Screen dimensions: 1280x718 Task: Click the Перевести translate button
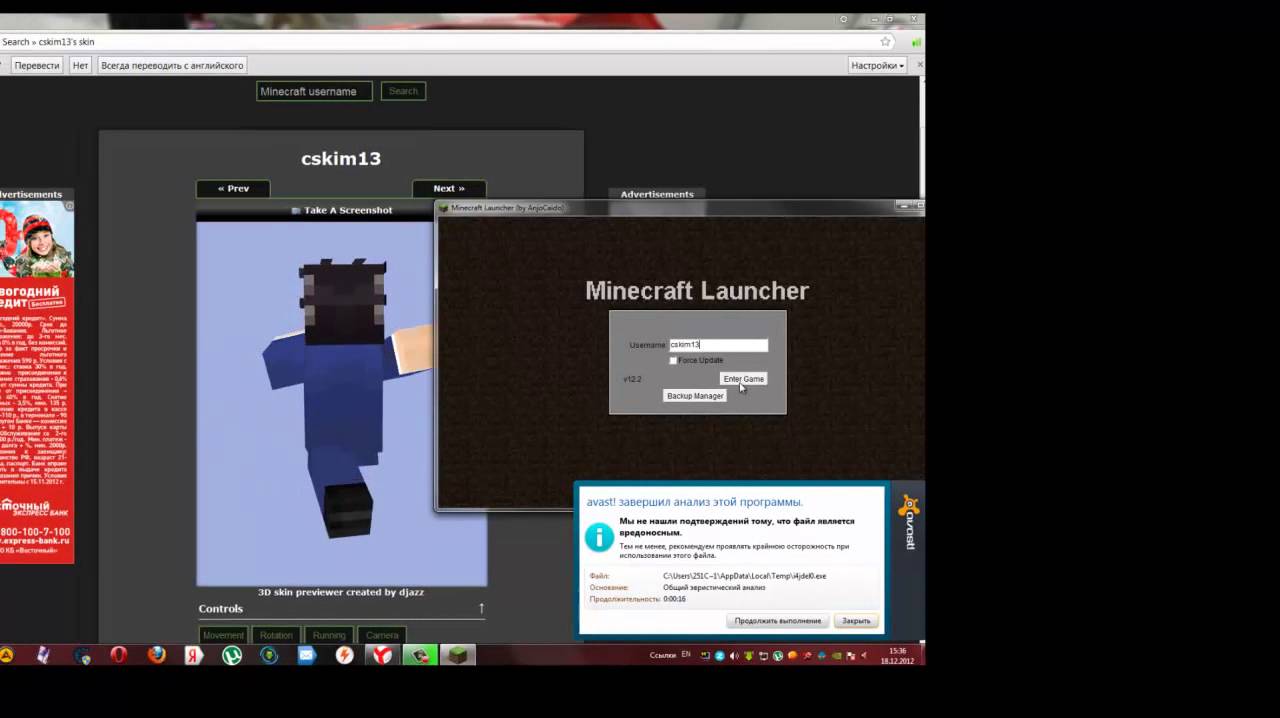tap(37, 65)
